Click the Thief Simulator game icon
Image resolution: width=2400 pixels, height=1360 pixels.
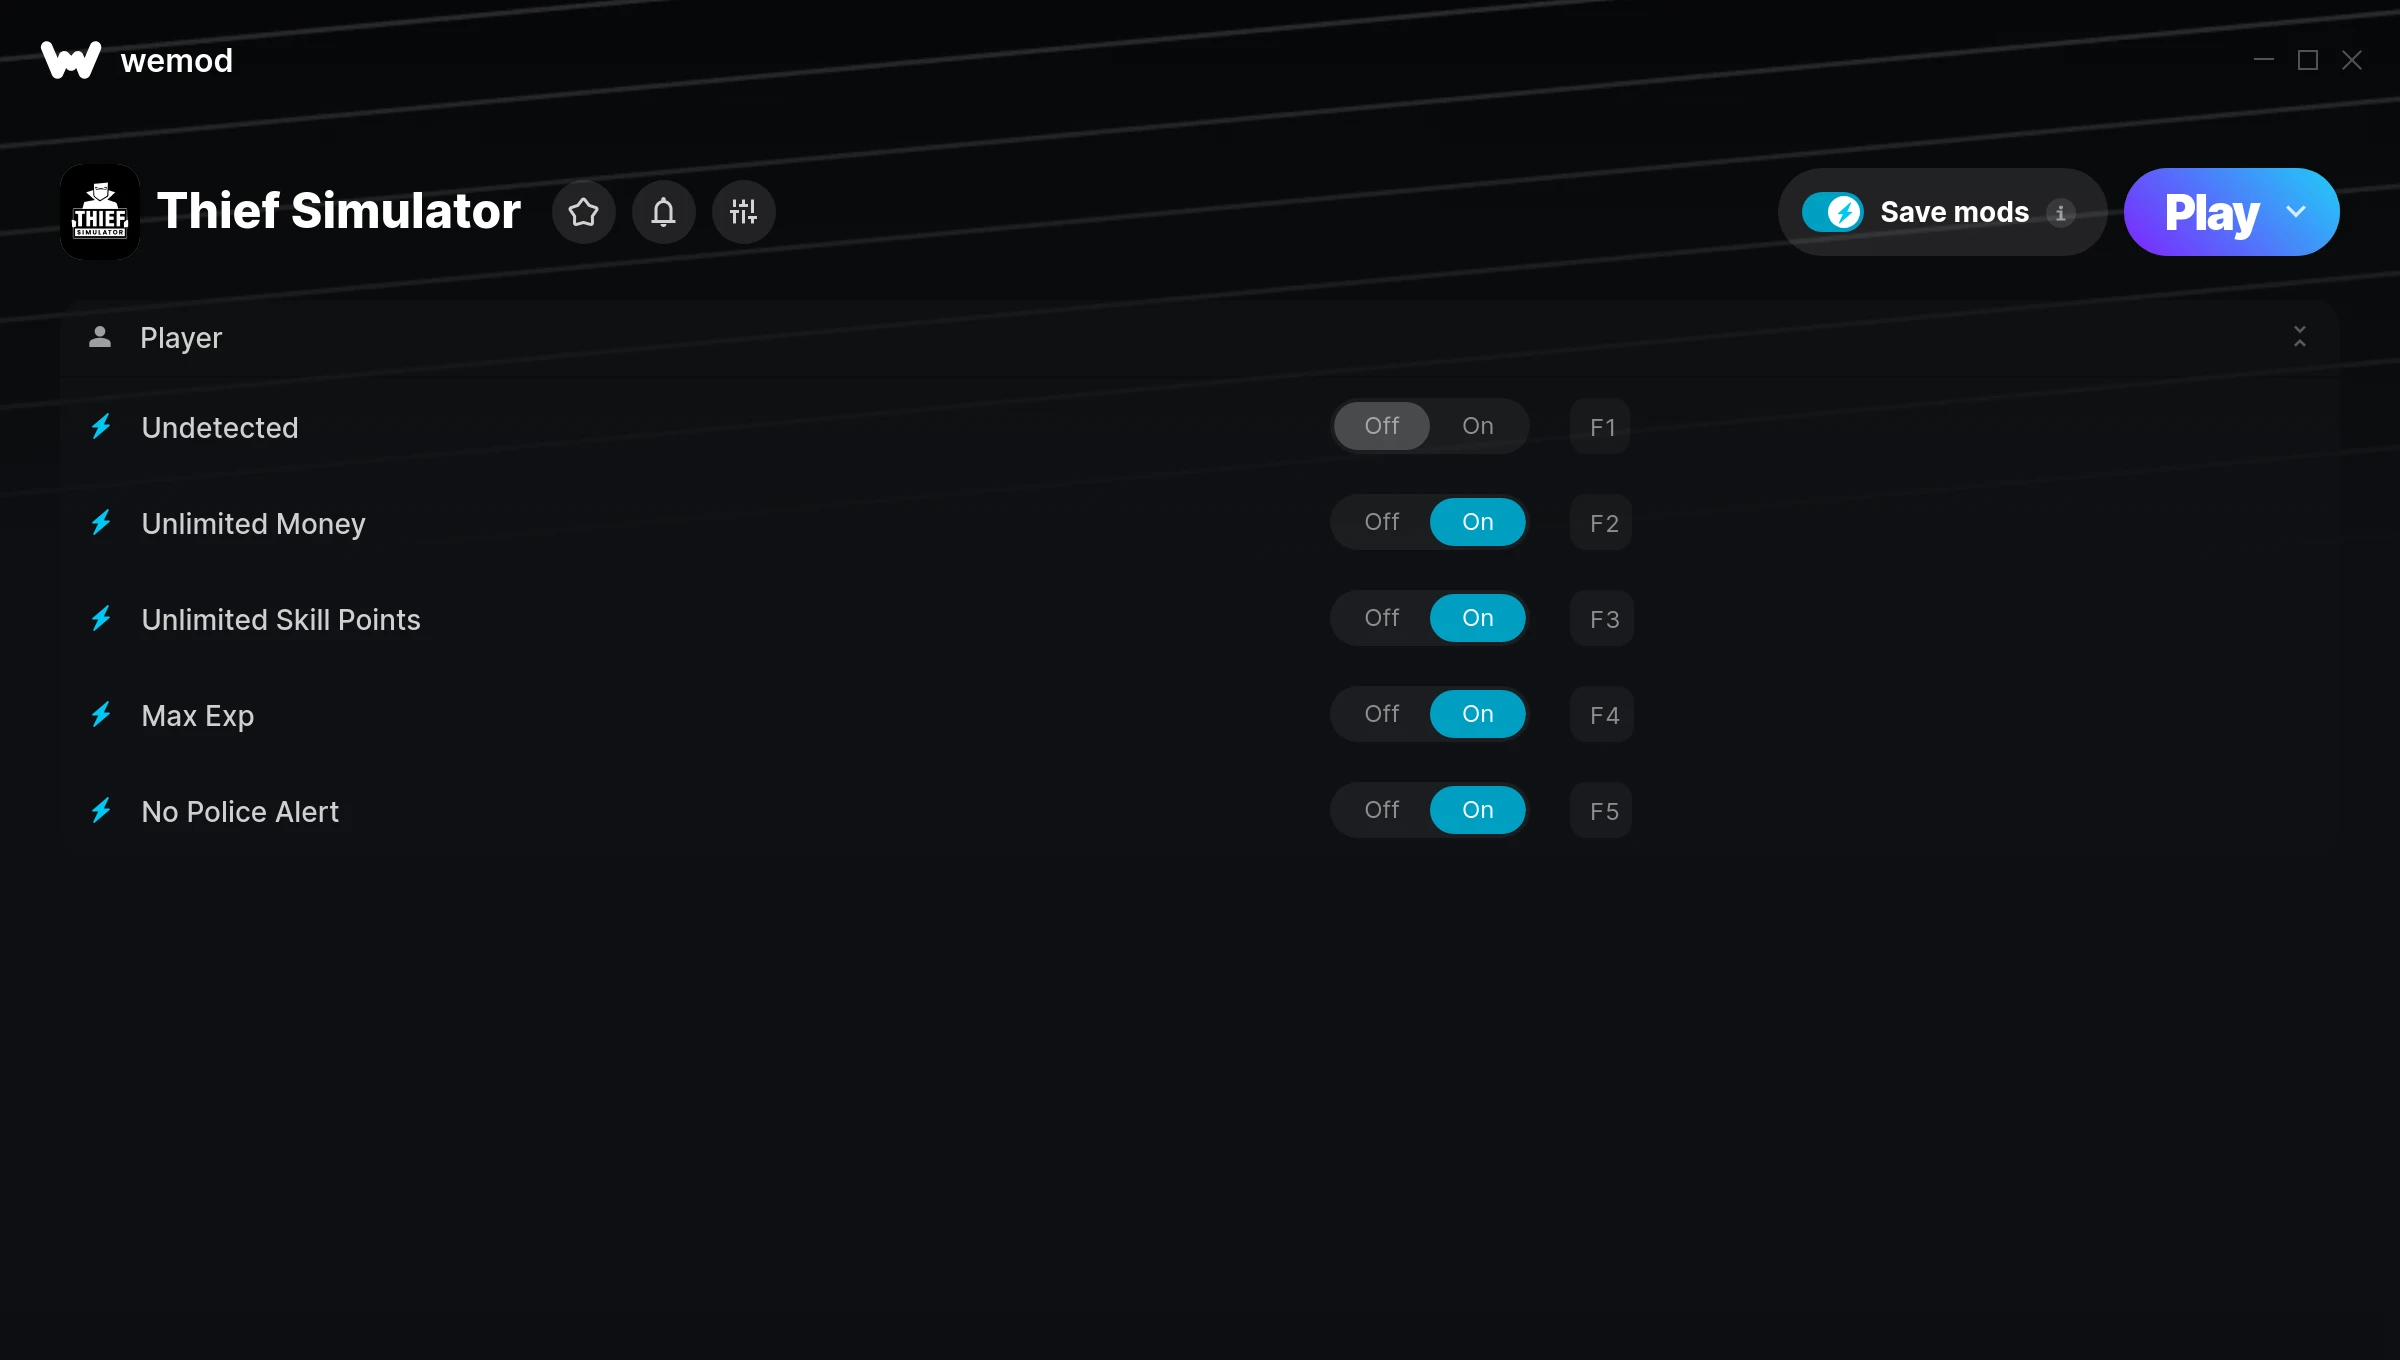coord(99,211)
